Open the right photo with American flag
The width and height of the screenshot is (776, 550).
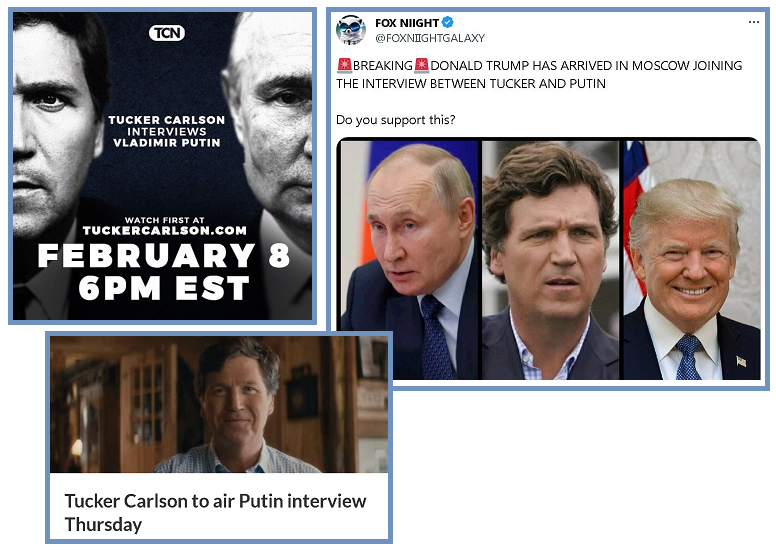click(691, 260)
